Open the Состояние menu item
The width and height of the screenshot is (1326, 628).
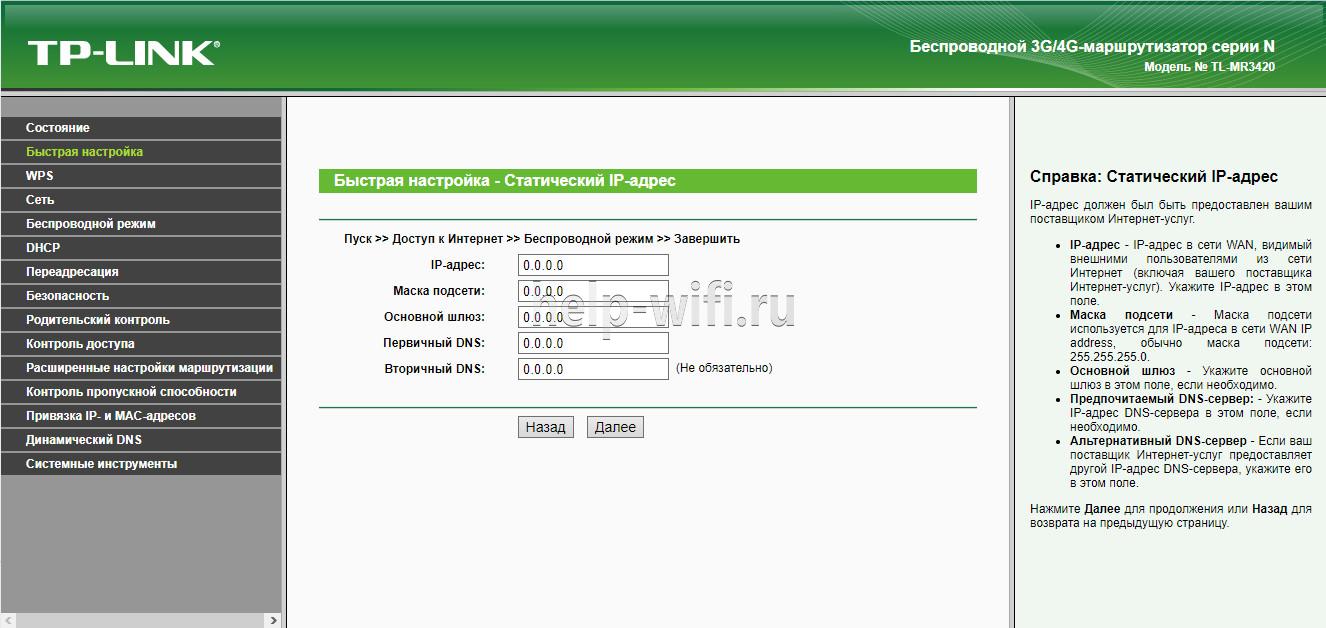click(x=141, y=128)
